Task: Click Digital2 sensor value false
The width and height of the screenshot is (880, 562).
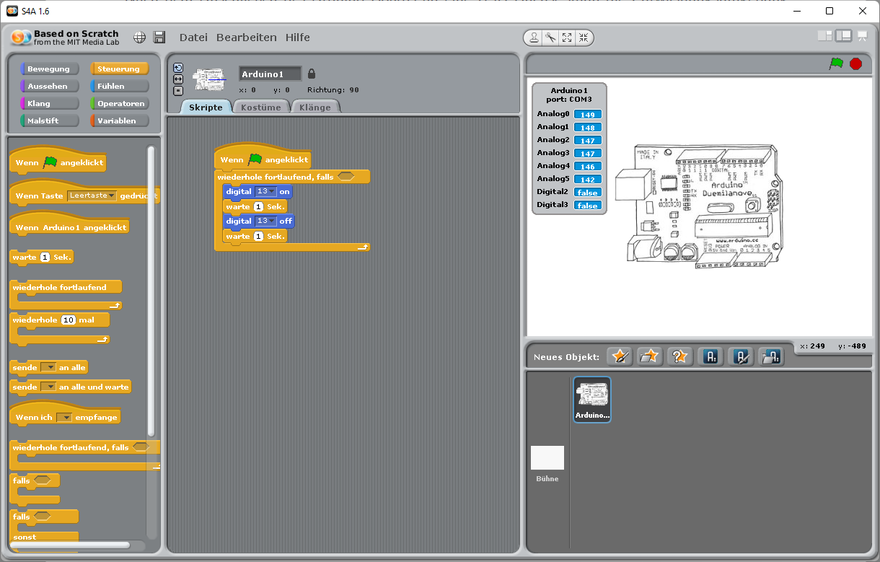Action: pos(588,193)
